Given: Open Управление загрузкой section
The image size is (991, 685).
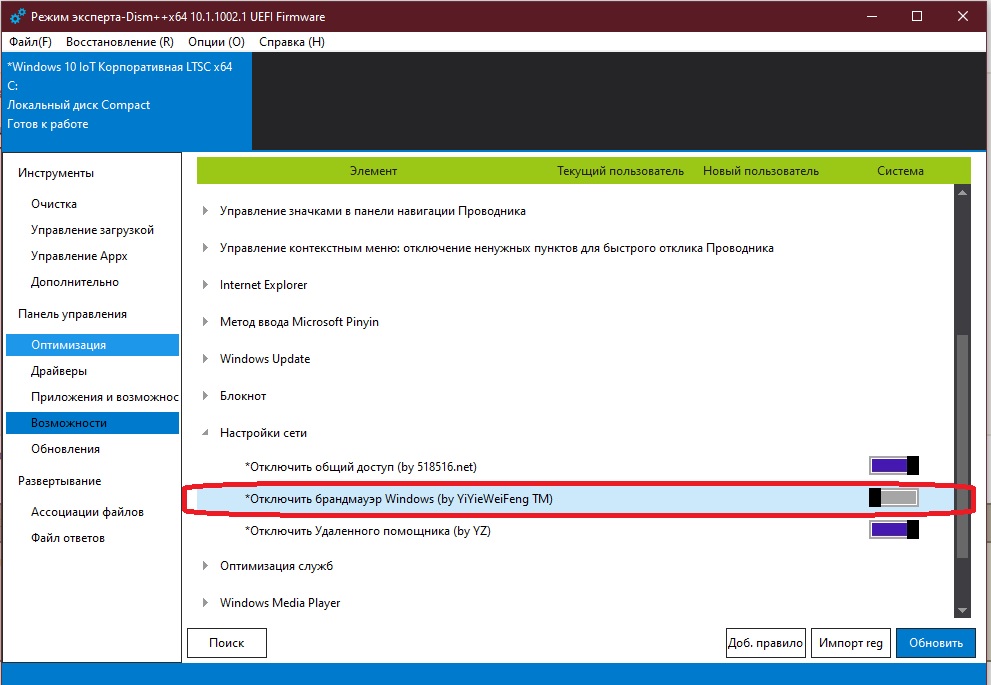Looking at the screenshot, I should tap(92, 230).
